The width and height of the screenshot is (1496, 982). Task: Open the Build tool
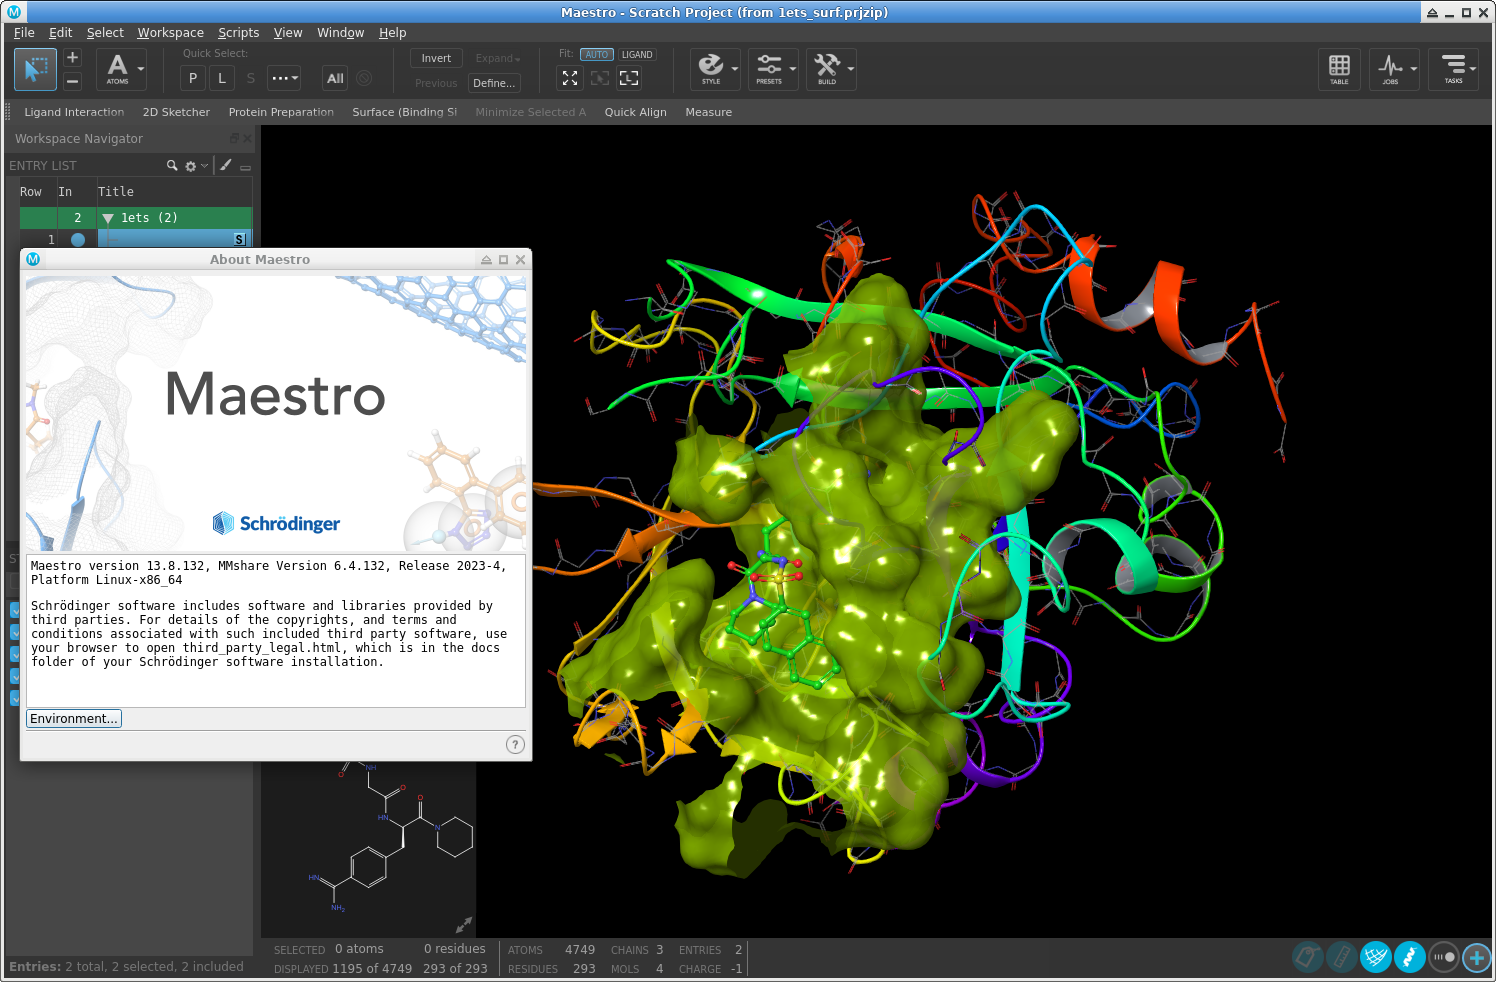pos(827,69)
